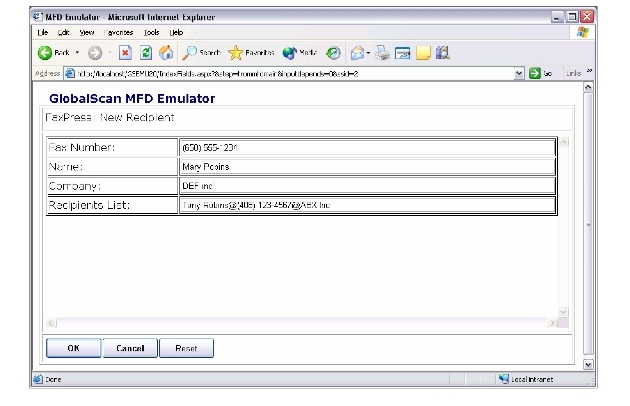Click page scrollbar down arrow
Viewport: 630px width, 406px height.
(588, 365)
